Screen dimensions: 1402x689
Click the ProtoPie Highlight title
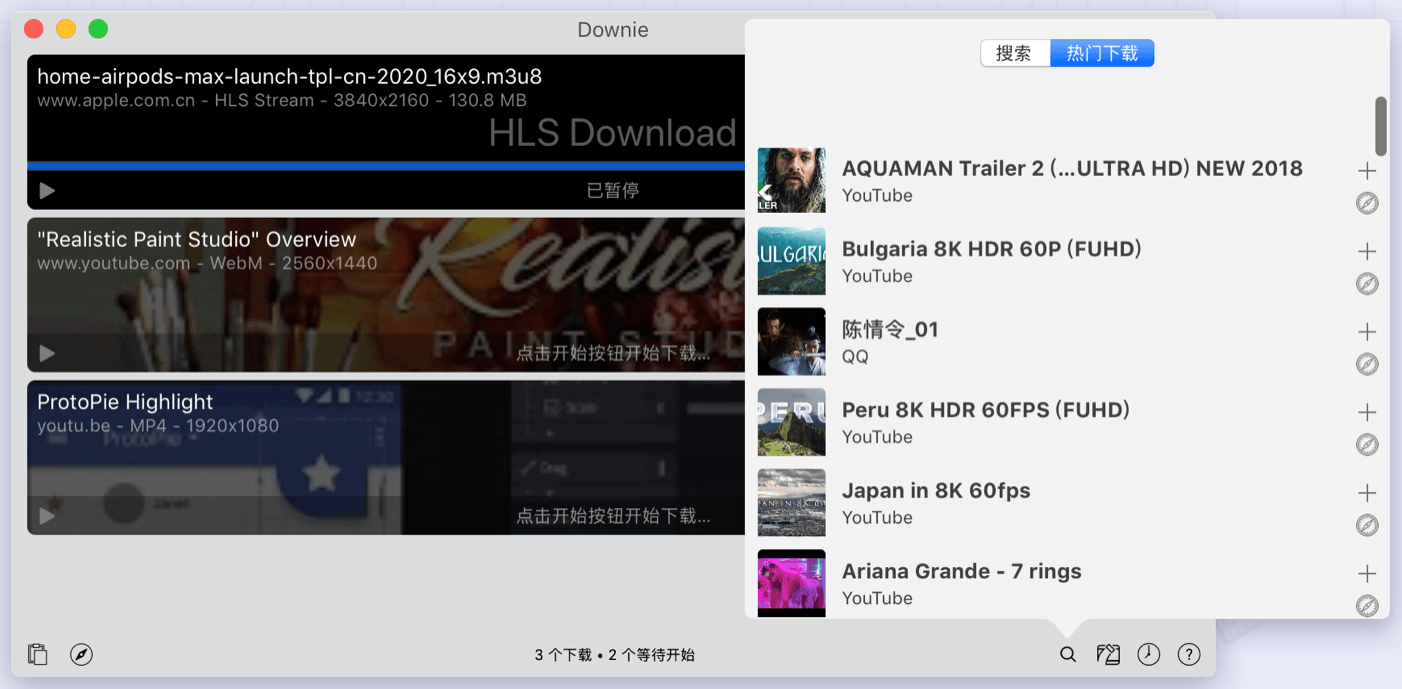(x=125, y=402)
